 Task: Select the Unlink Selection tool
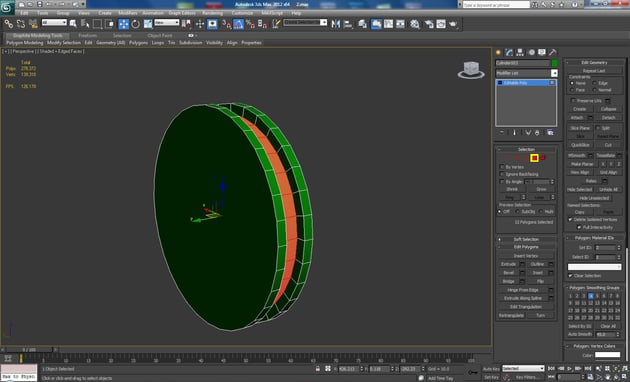20,24
